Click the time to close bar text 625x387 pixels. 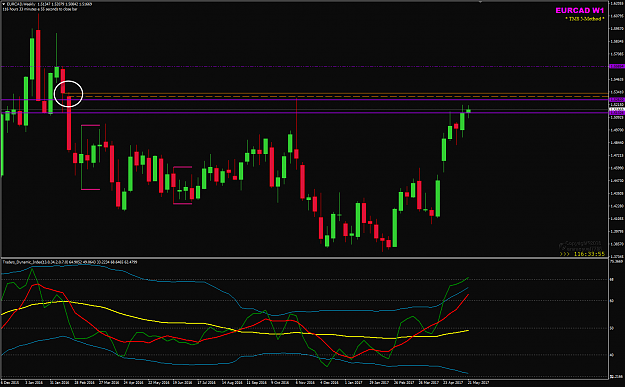pos(40,9)
